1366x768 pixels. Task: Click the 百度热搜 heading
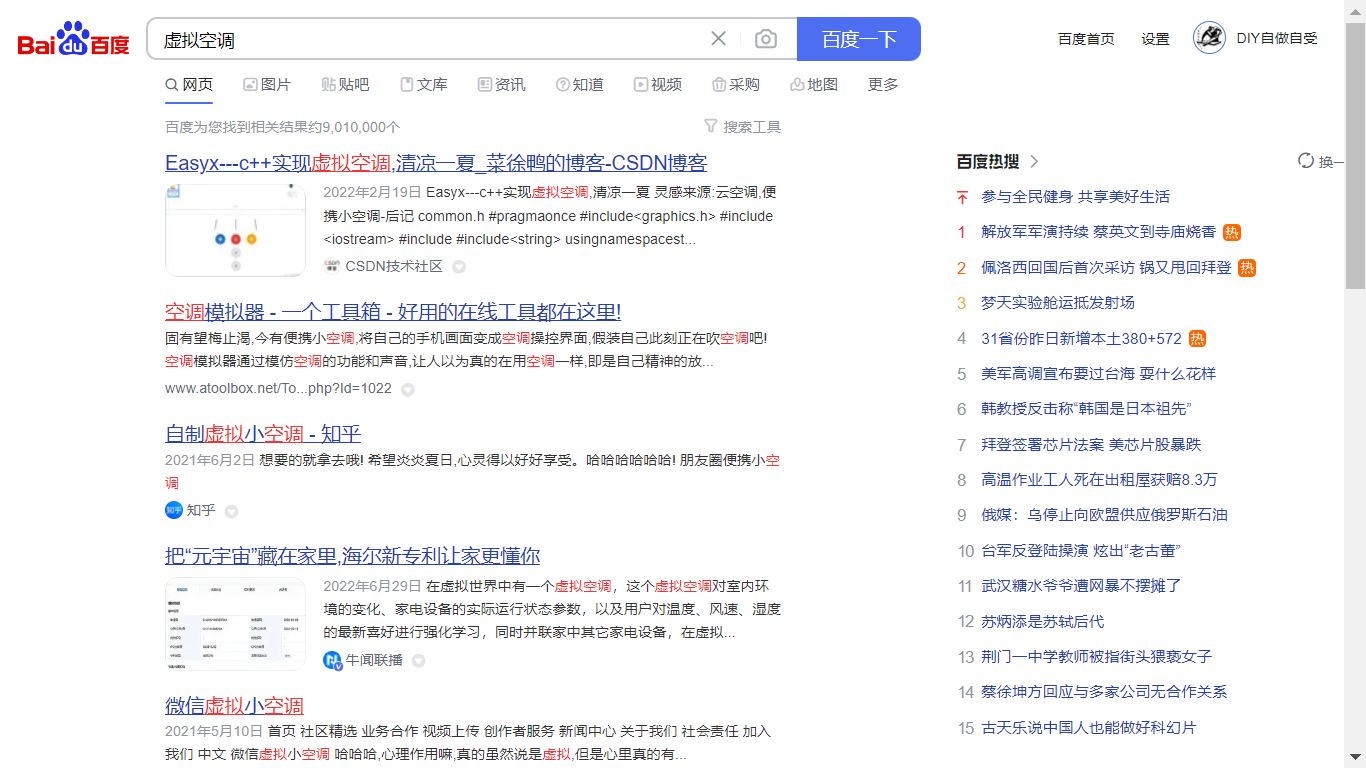point(988,161)
